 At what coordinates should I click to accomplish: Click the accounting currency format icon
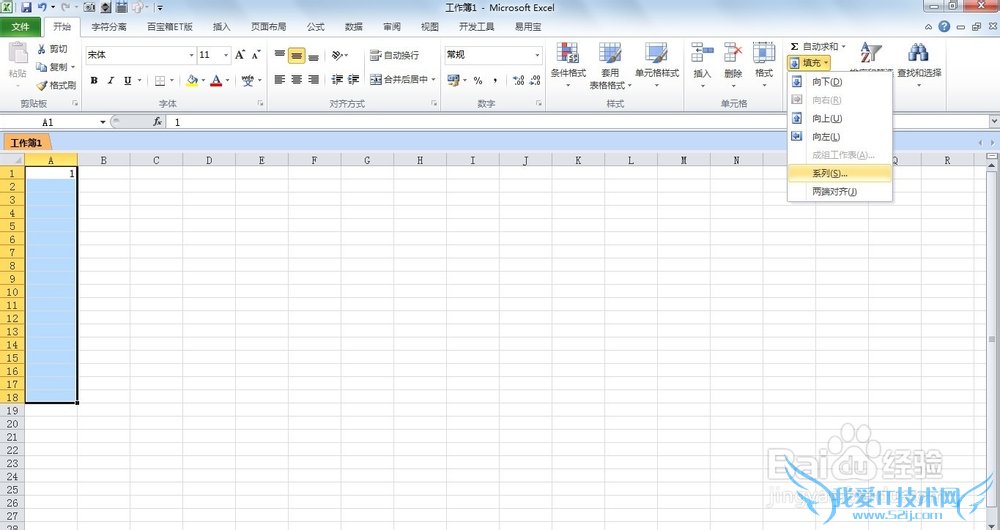(x=453, y=80)
